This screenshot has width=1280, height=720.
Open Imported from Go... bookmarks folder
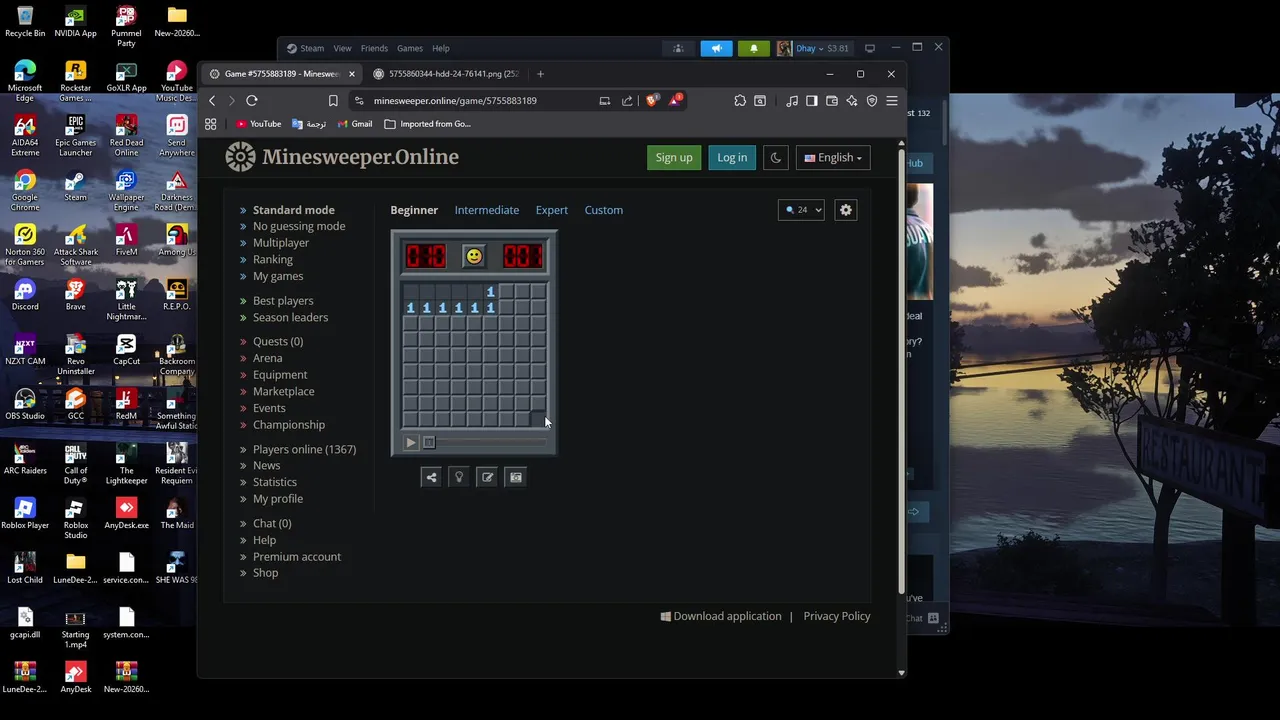tap(428, 124)
